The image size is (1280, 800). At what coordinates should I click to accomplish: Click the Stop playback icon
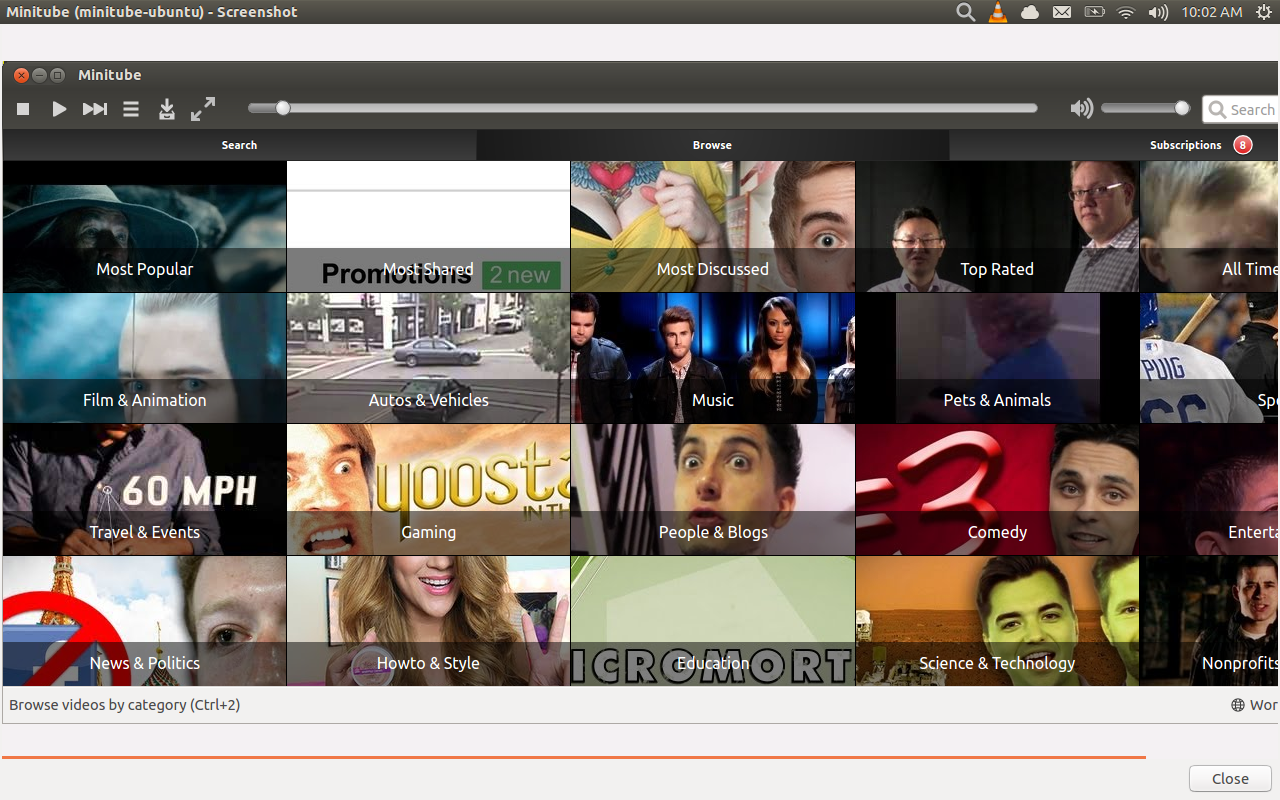click(x=23, y=109)
